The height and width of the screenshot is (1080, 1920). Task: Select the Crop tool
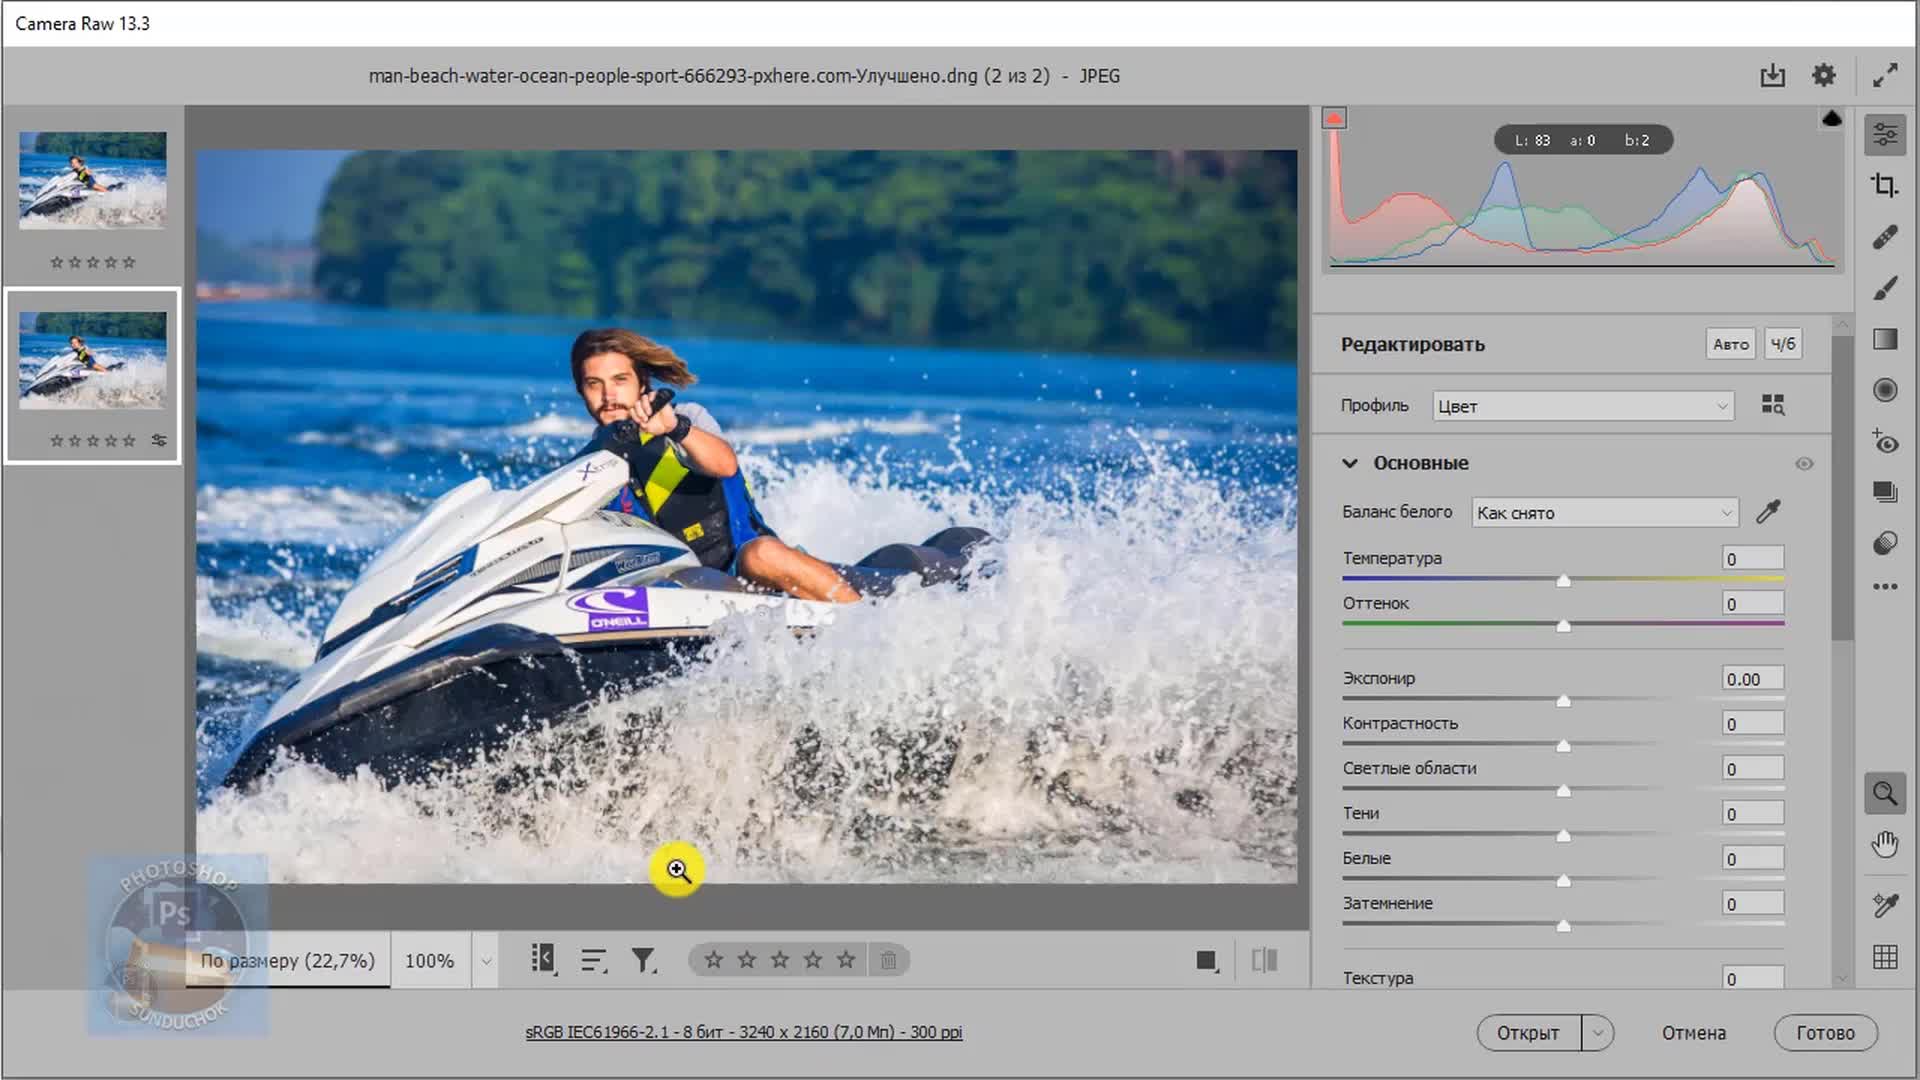click(1884, 186)
